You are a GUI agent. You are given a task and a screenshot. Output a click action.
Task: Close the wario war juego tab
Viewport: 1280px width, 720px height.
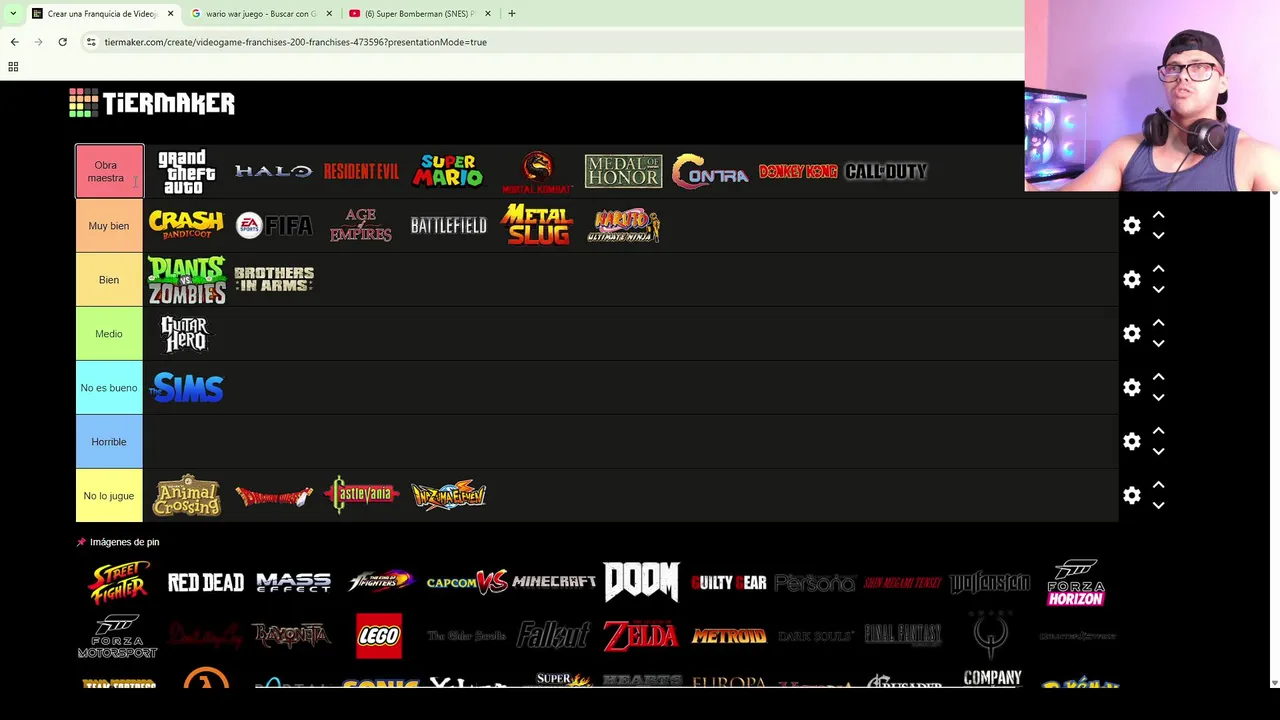(329, 14)
